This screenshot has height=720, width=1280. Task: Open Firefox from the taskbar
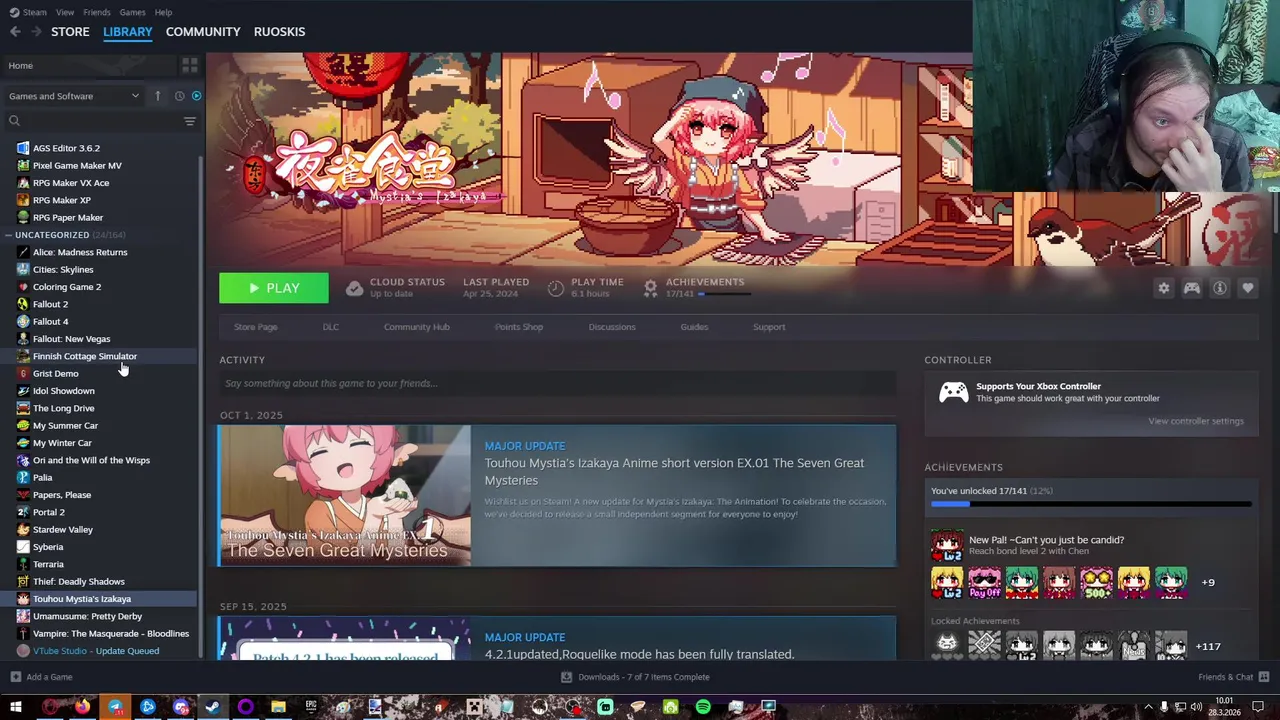[82, 707]
